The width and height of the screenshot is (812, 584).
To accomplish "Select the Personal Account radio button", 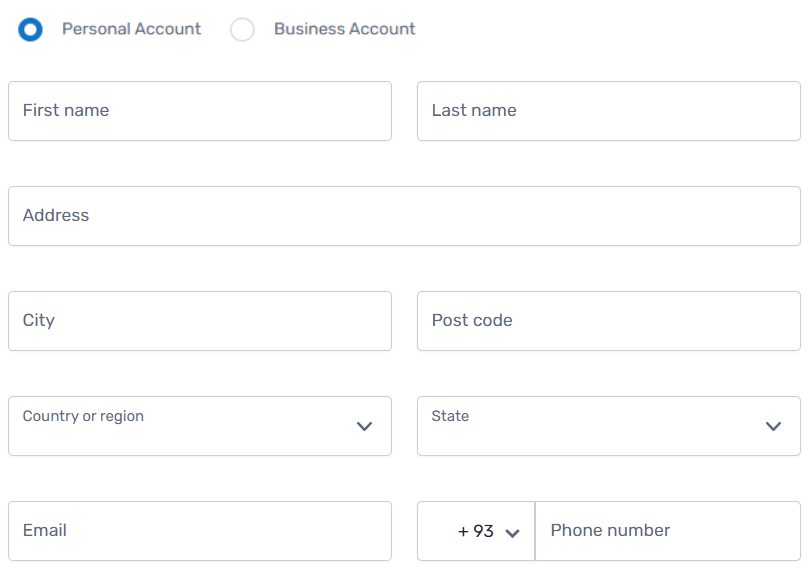I will tap(30, 29).
